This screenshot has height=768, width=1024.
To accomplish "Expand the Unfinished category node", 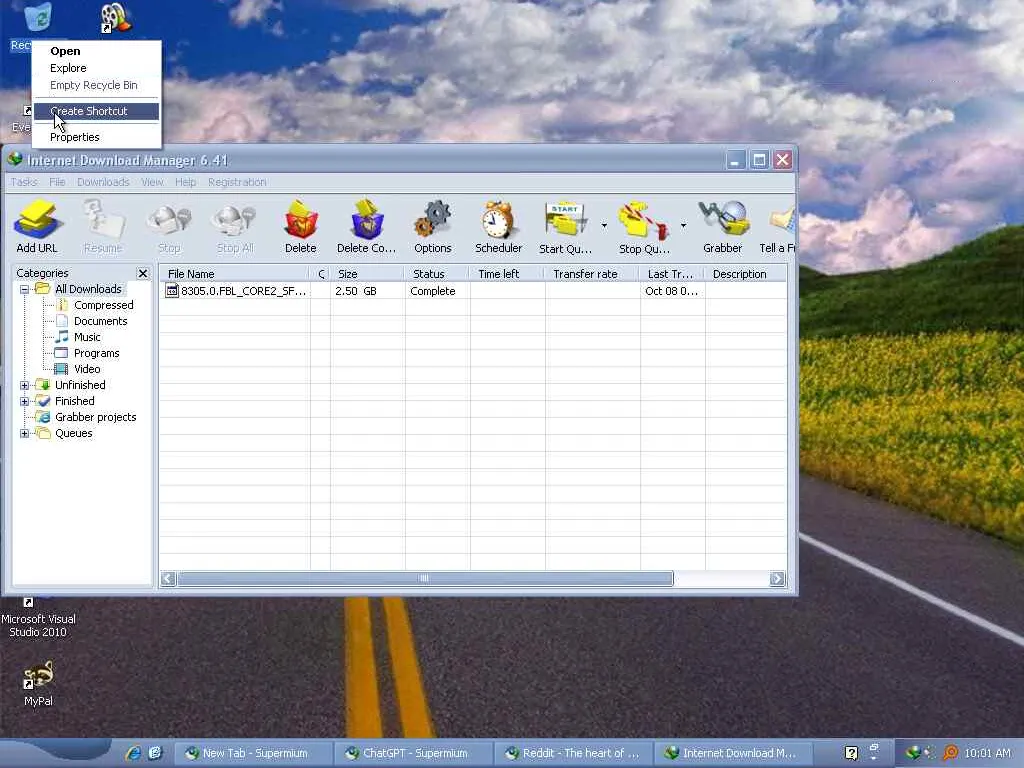I will [x=24, y=385].
